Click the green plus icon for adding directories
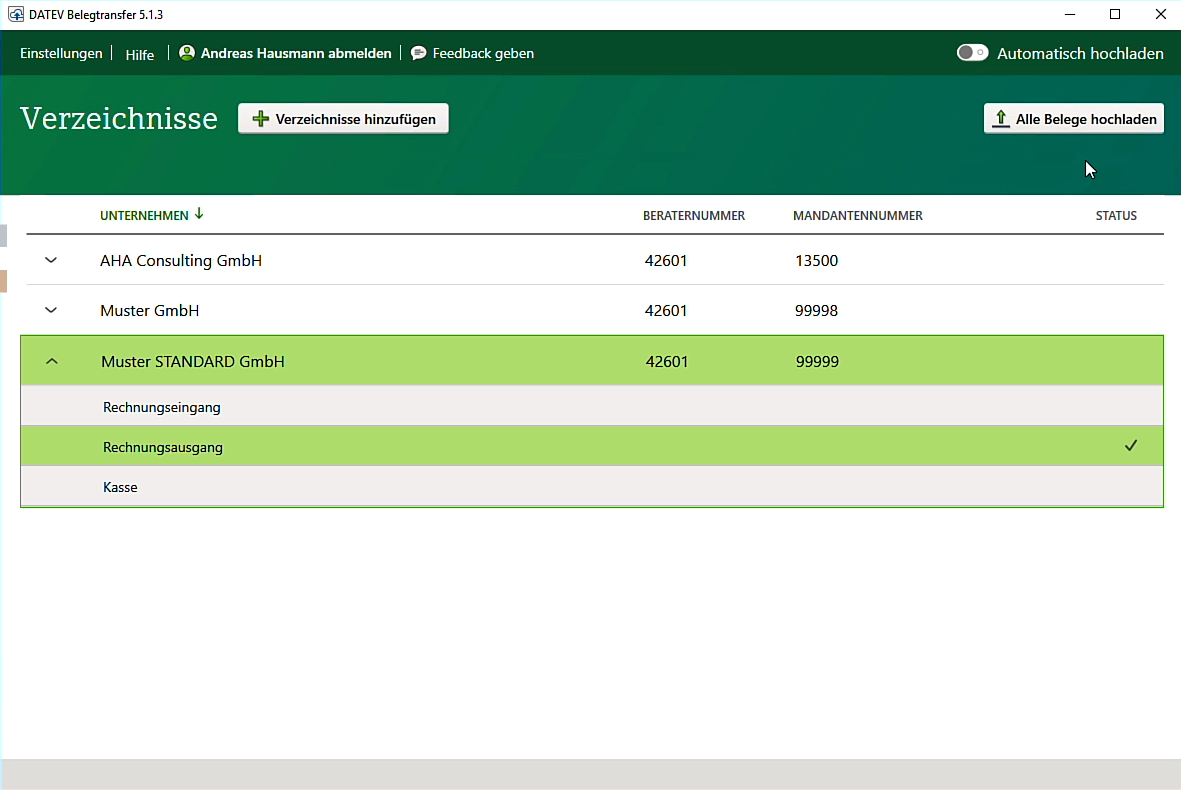This screenshot has width=1181, height=790. click(260, 119)
